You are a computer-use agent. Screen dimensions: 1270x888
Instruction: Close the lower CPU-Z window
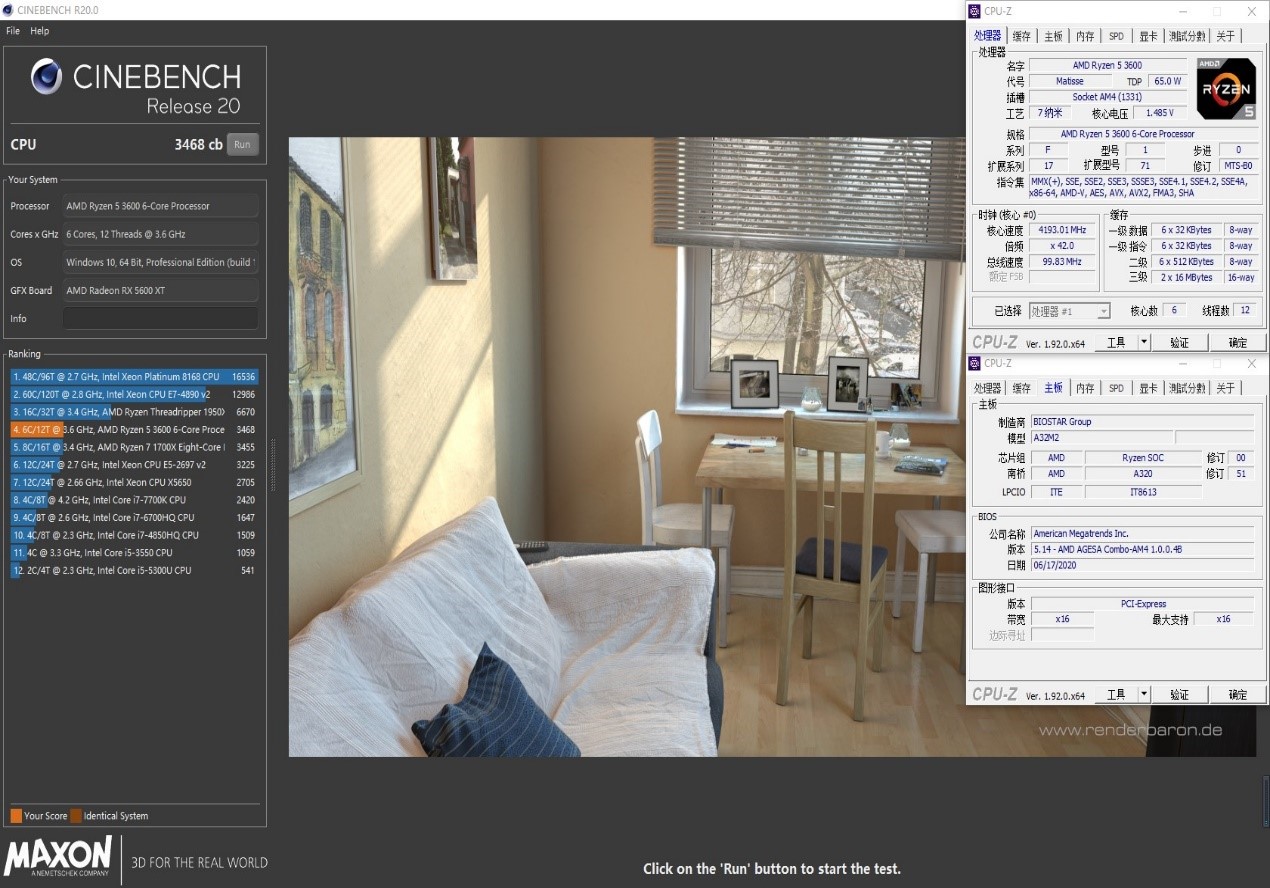click(x=1252, y=364)
